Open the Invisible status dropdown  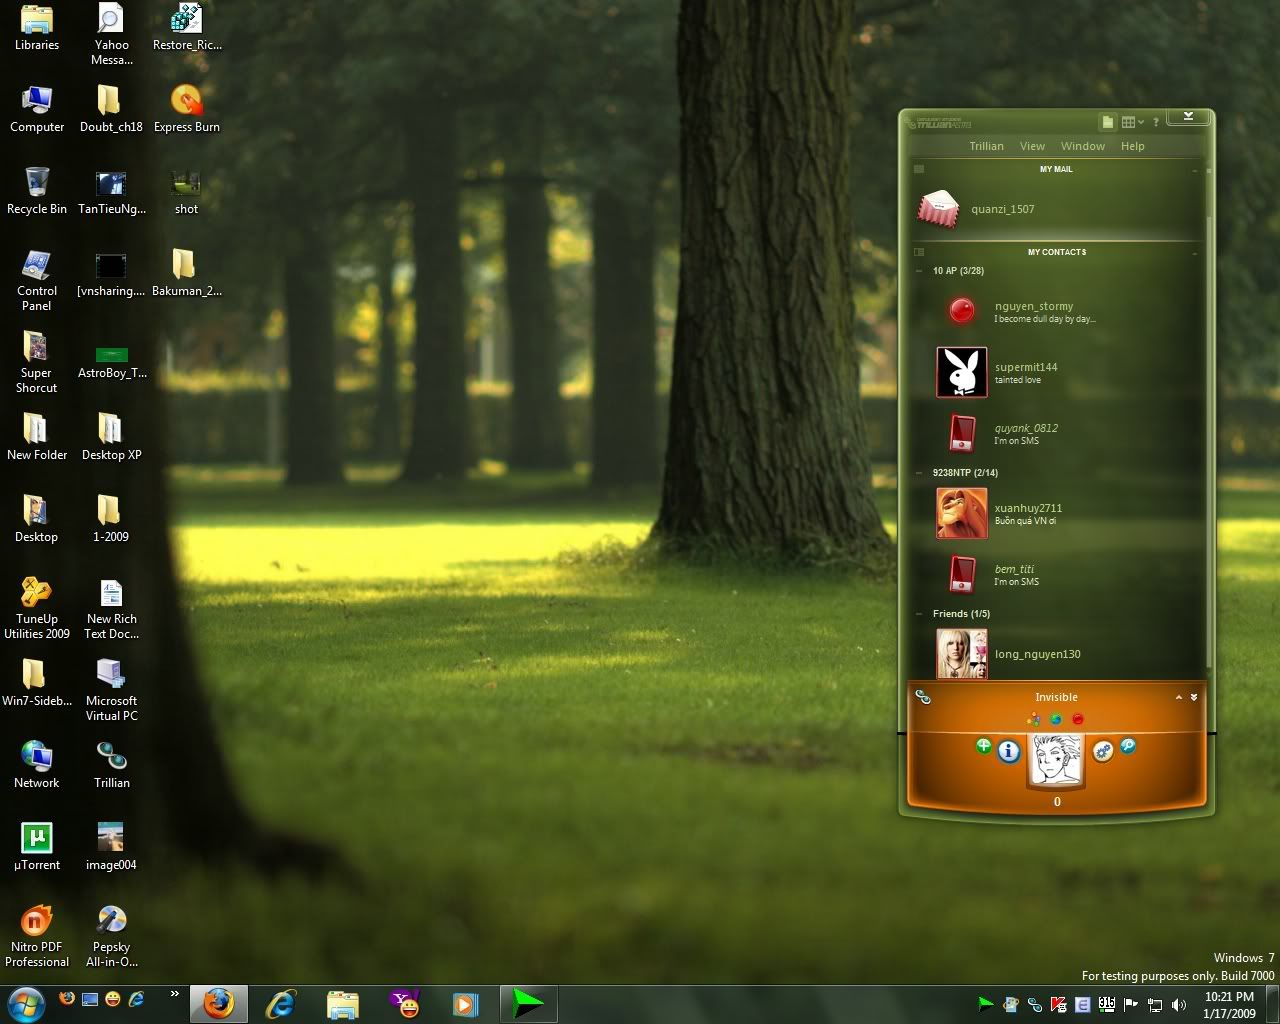tap(1056, 697)
